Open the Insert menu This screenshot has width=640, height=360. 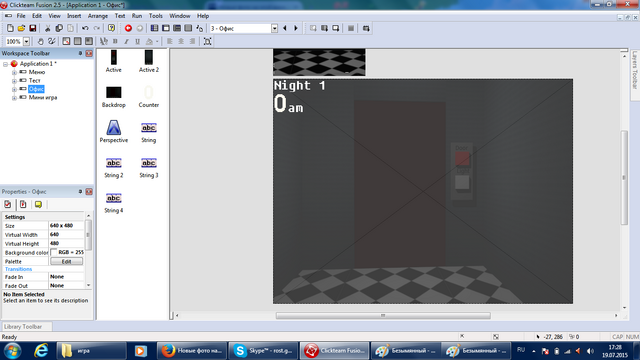74,16
